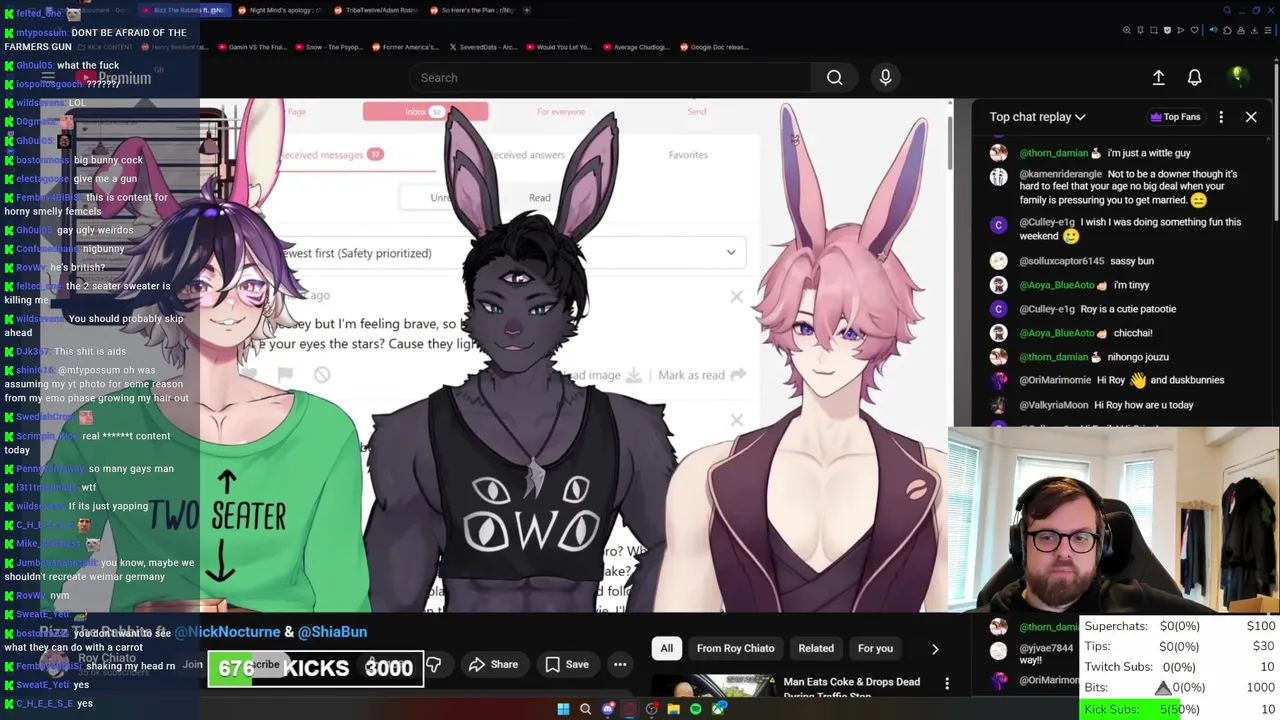Click avatar of @solluxcaptor6145 in chat
Image resolution: width=1280 pixels, height=720 pixels.
pos(998,261)
